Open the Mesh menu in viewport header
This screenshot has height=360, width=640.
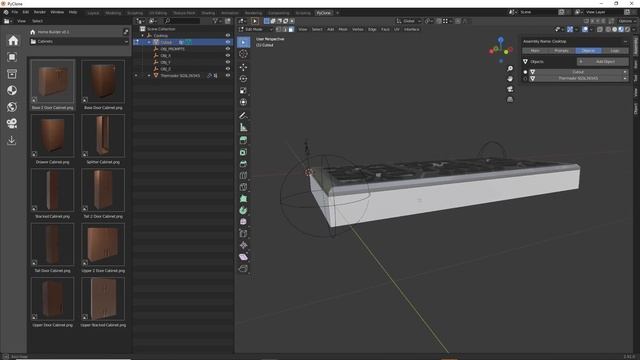click(343, 29)
